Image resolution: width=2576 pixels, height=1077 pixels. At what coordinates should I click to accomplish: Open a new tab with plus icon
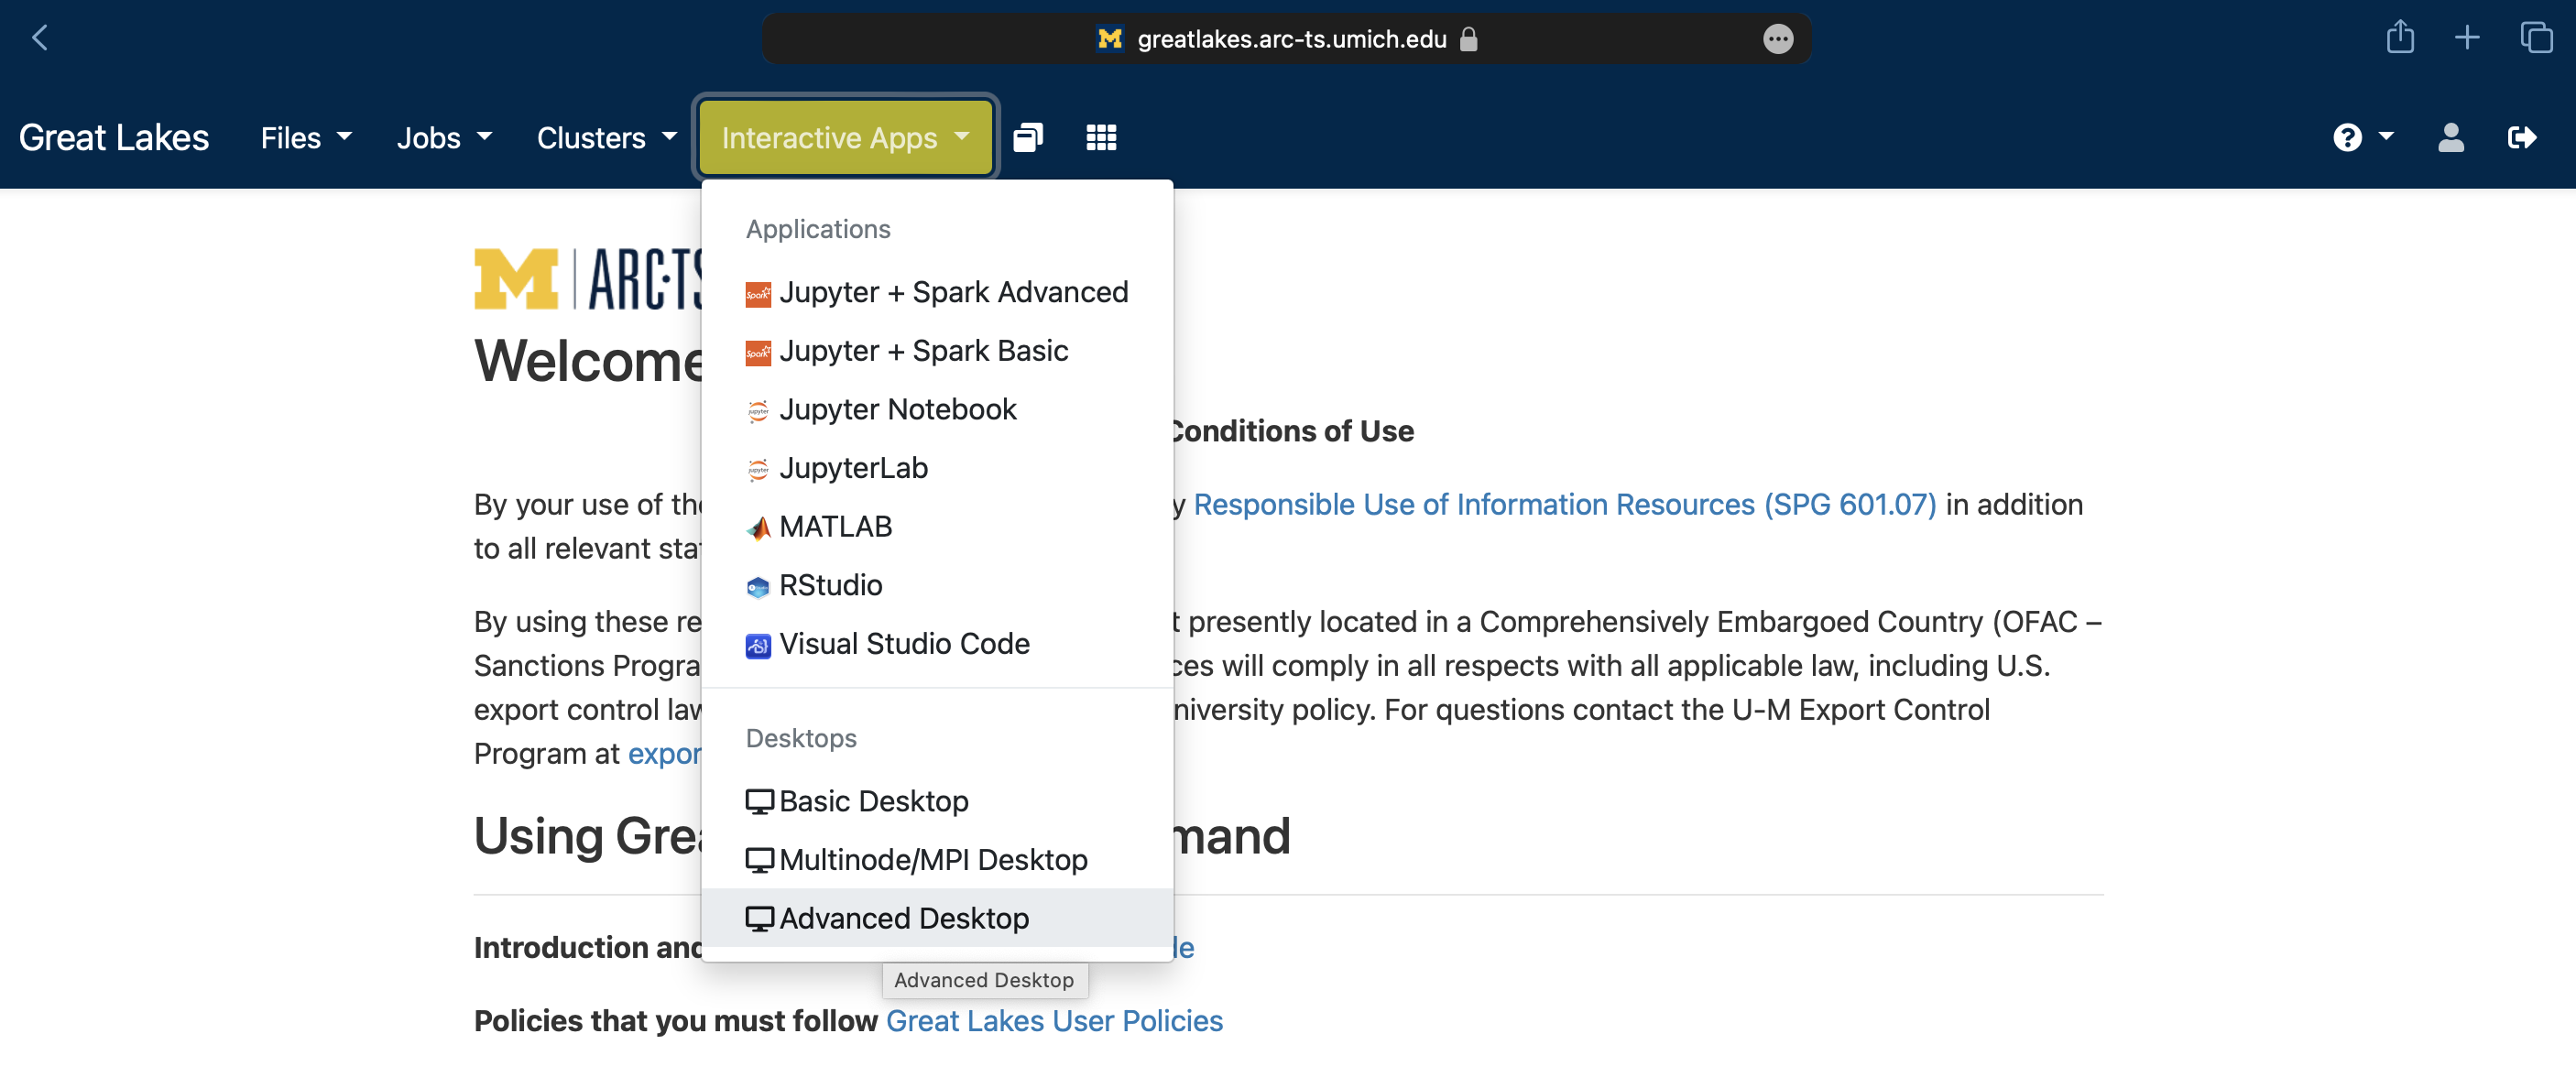click(2467, 38)
